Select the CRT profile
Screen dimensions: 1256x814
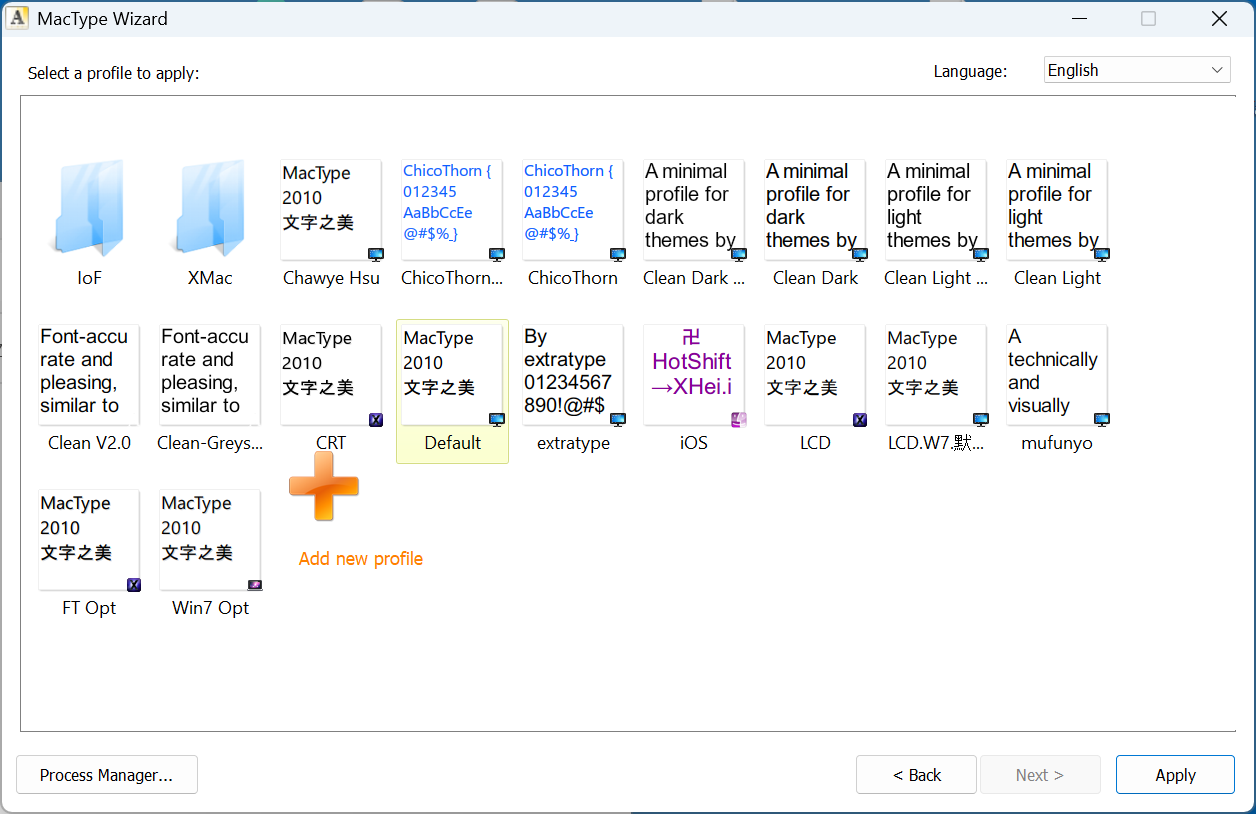tap(330, 376)
